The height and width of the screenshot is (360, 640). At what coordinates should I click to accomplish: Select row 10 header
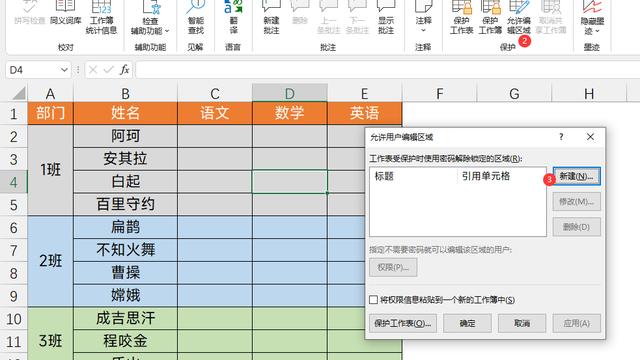click(13, 318)
